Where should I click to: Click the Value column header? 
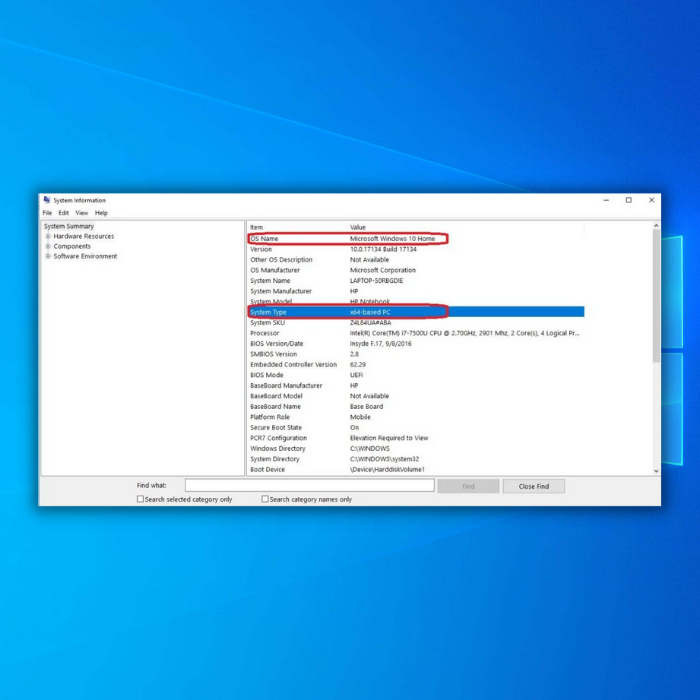(466, 227)
